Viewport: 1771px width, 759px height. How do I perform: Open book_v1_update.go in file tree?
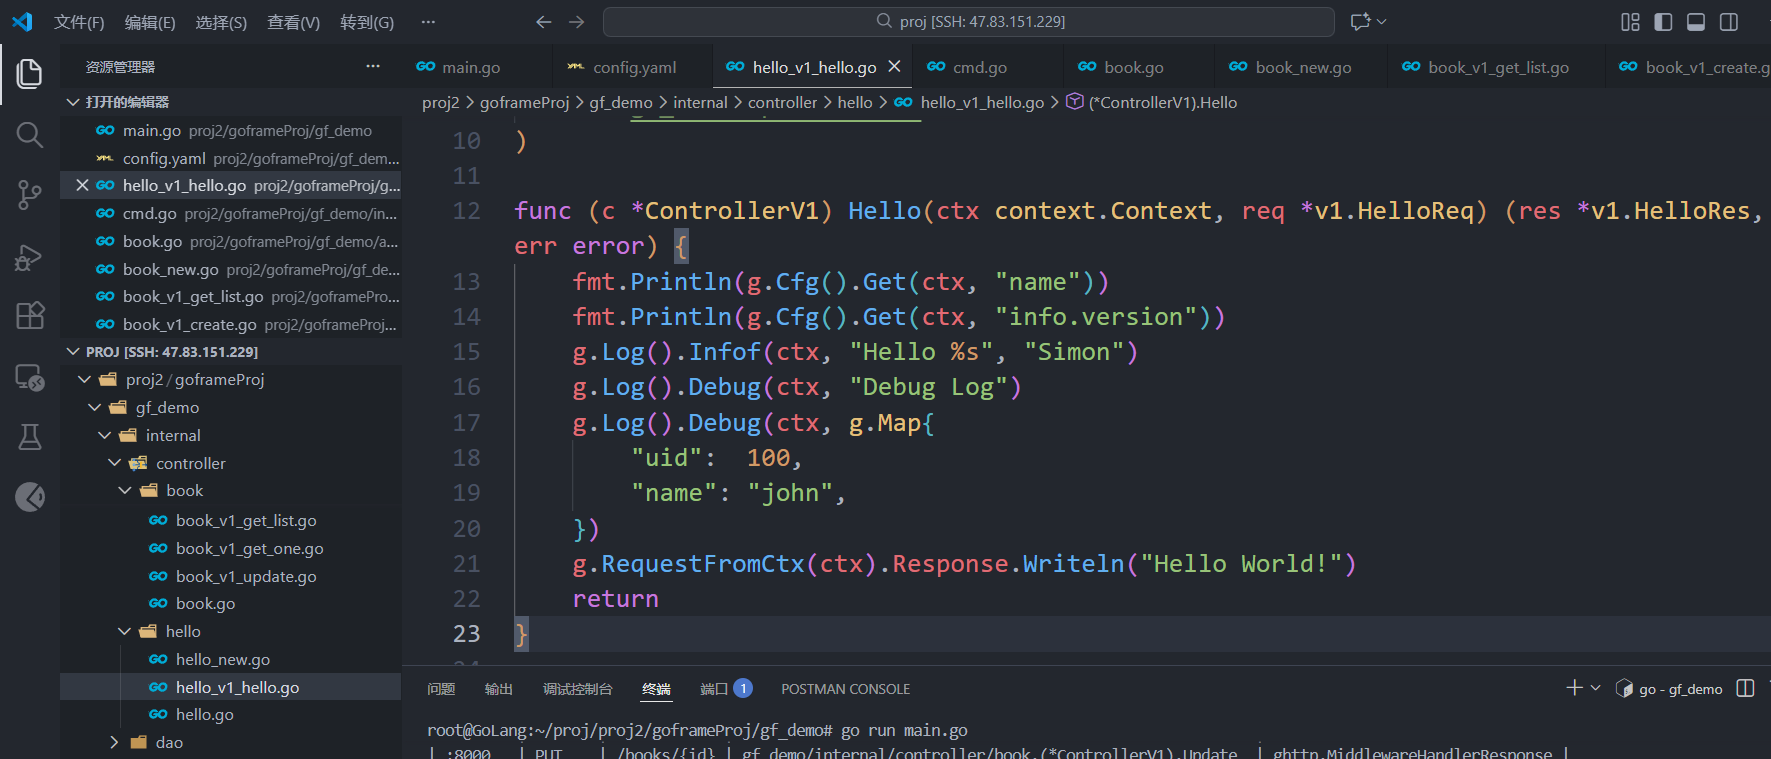click(246, 577)
